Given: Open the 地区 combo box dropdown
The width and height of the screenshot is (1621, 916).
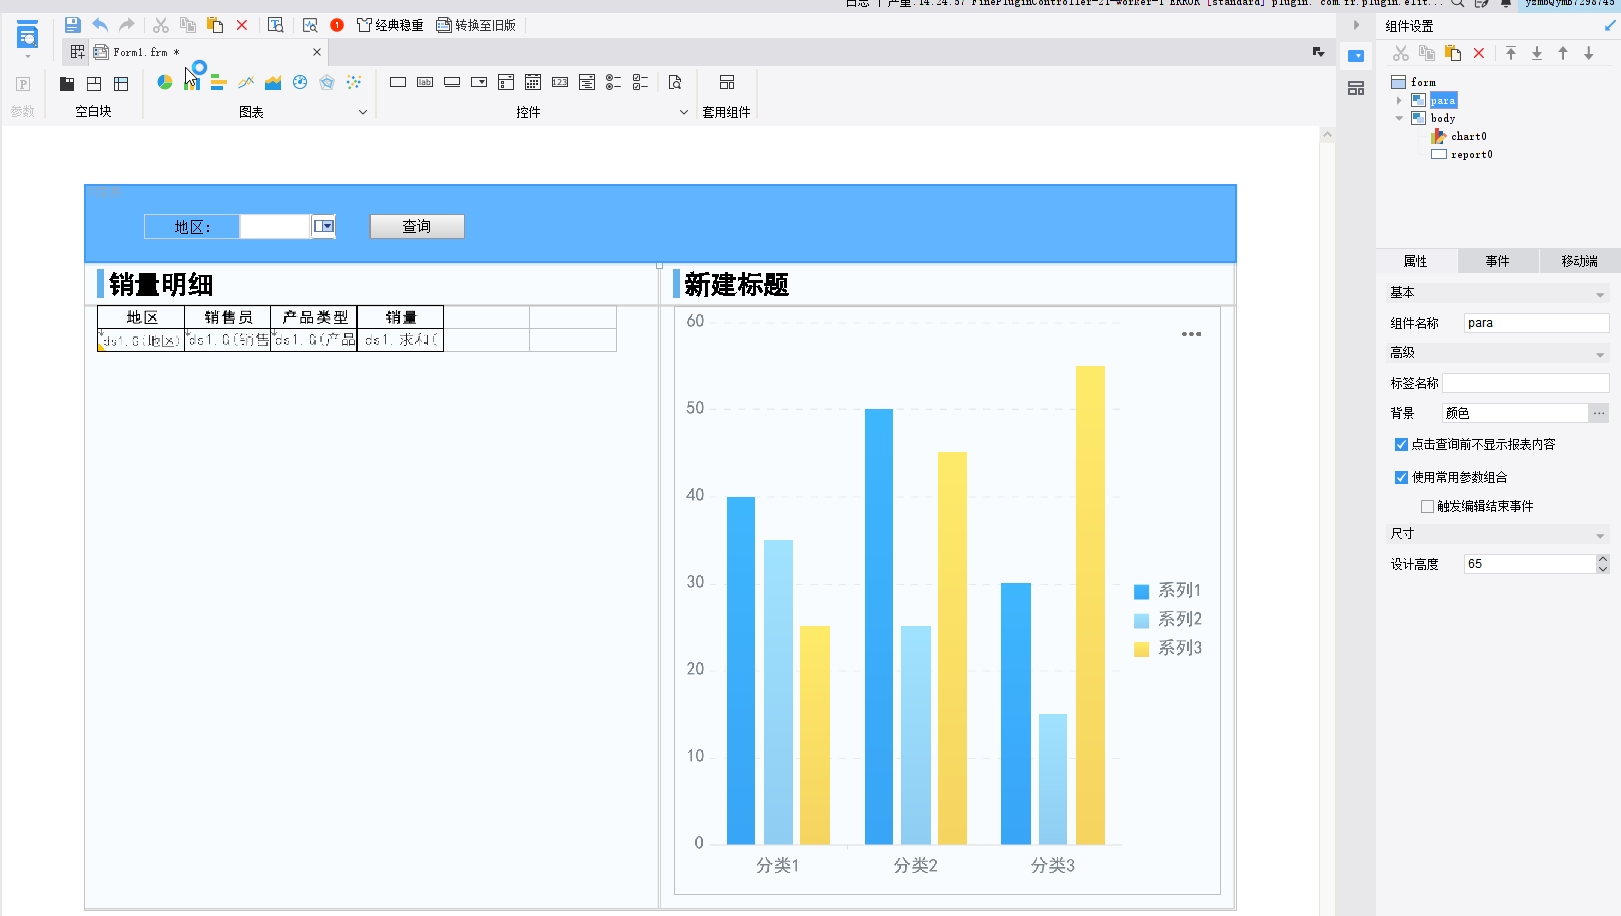Looking at the screenshot, I should 324,227.
